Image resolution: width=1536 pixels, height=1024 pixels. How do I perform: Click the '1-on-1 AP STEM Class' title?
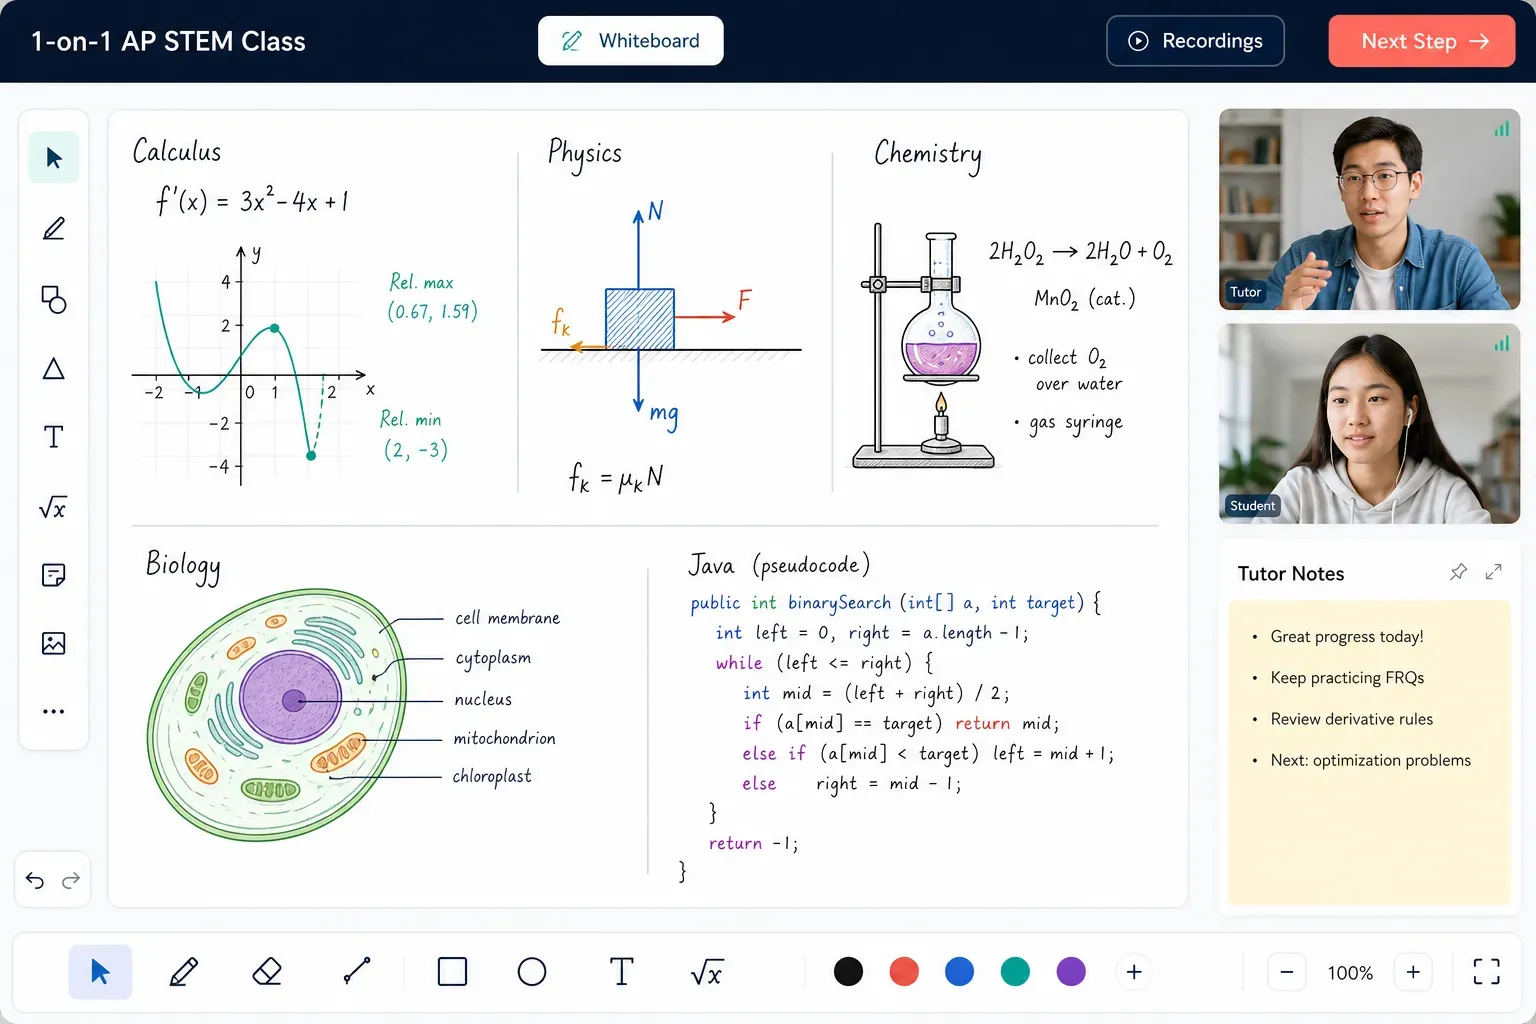point(168,41)
